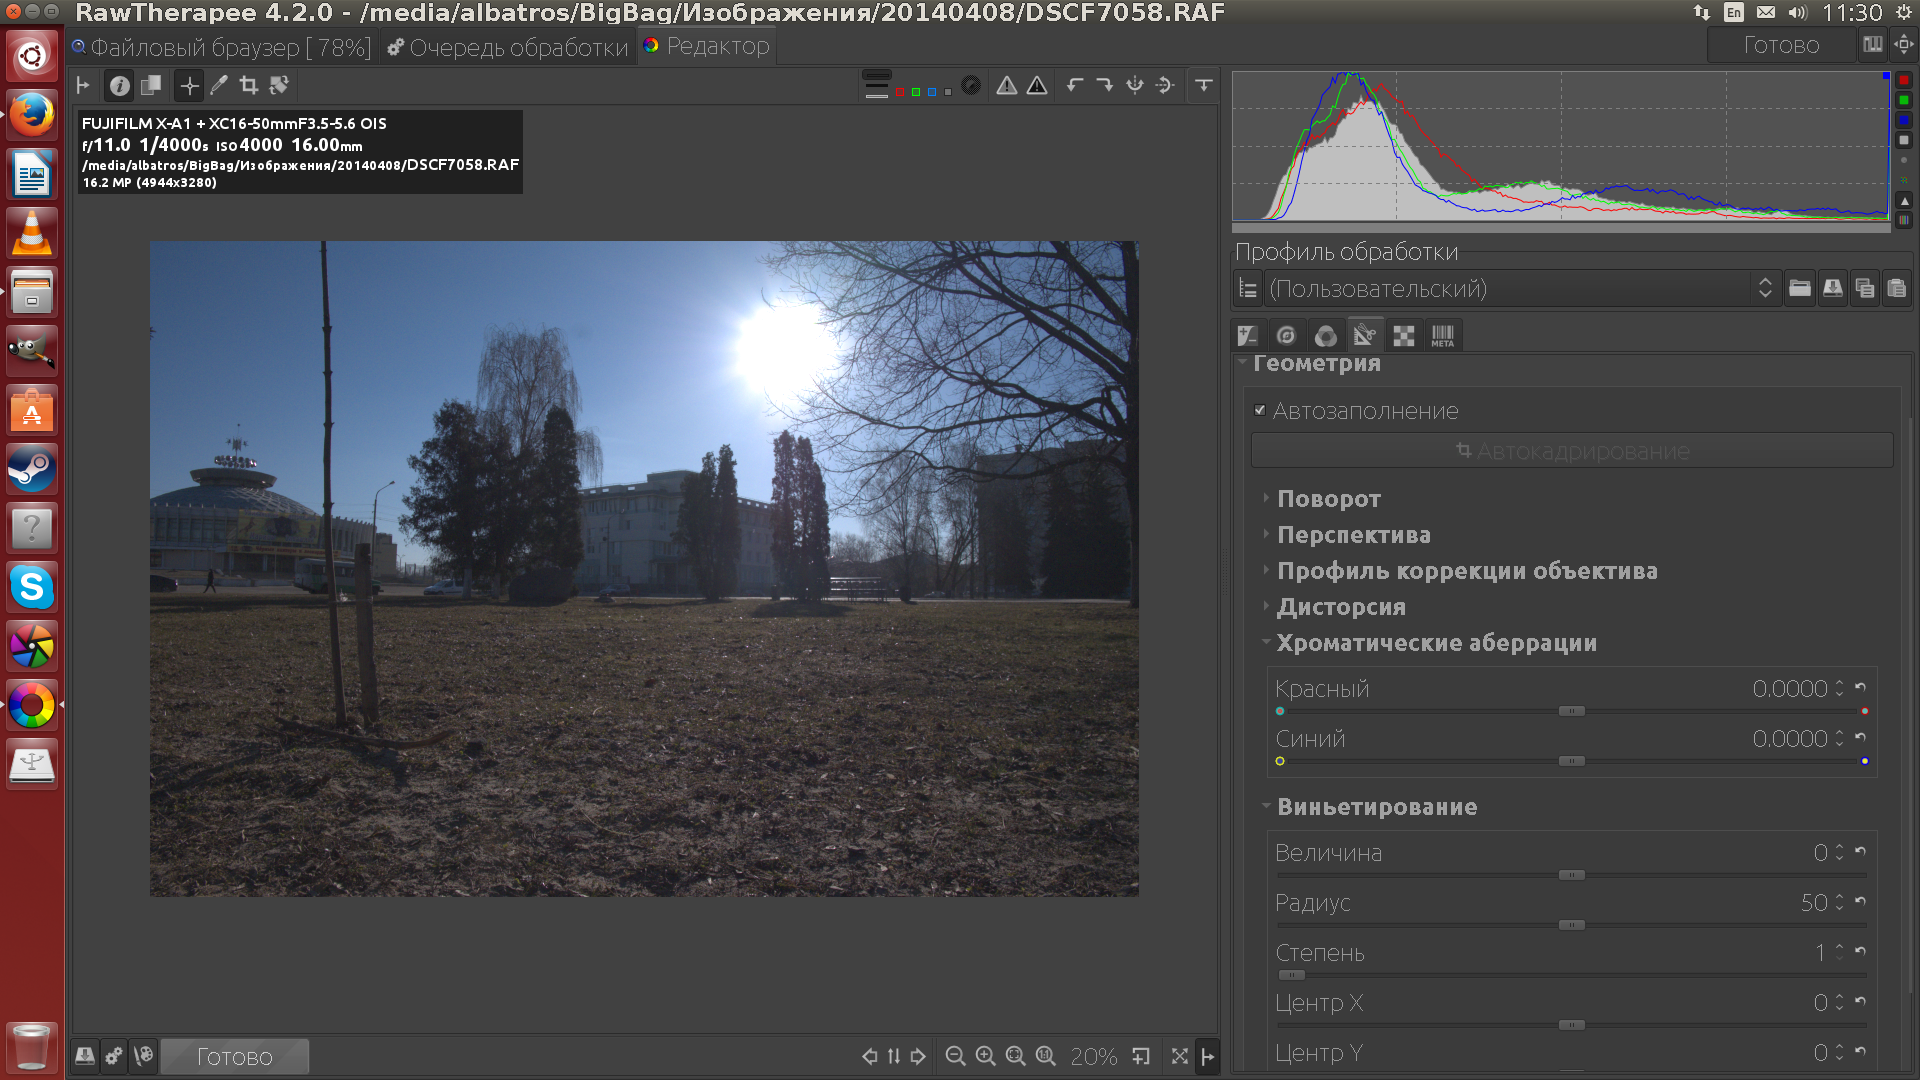This screenshot has height=1080, width=1920.
Task: Open next image arrow
Action: tap(918, 1056)
